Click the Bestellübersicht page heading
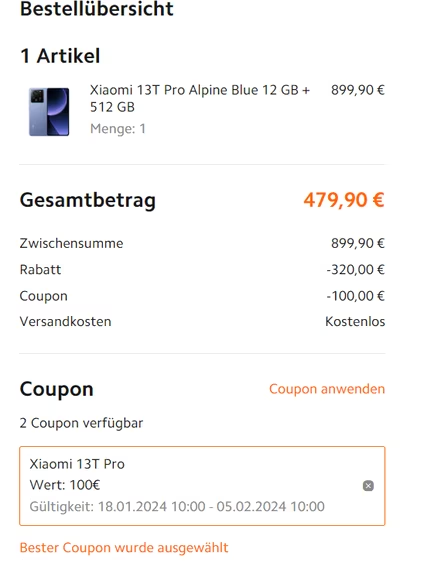The height and width of the screenshot is (577, 424). pos(96,9)
